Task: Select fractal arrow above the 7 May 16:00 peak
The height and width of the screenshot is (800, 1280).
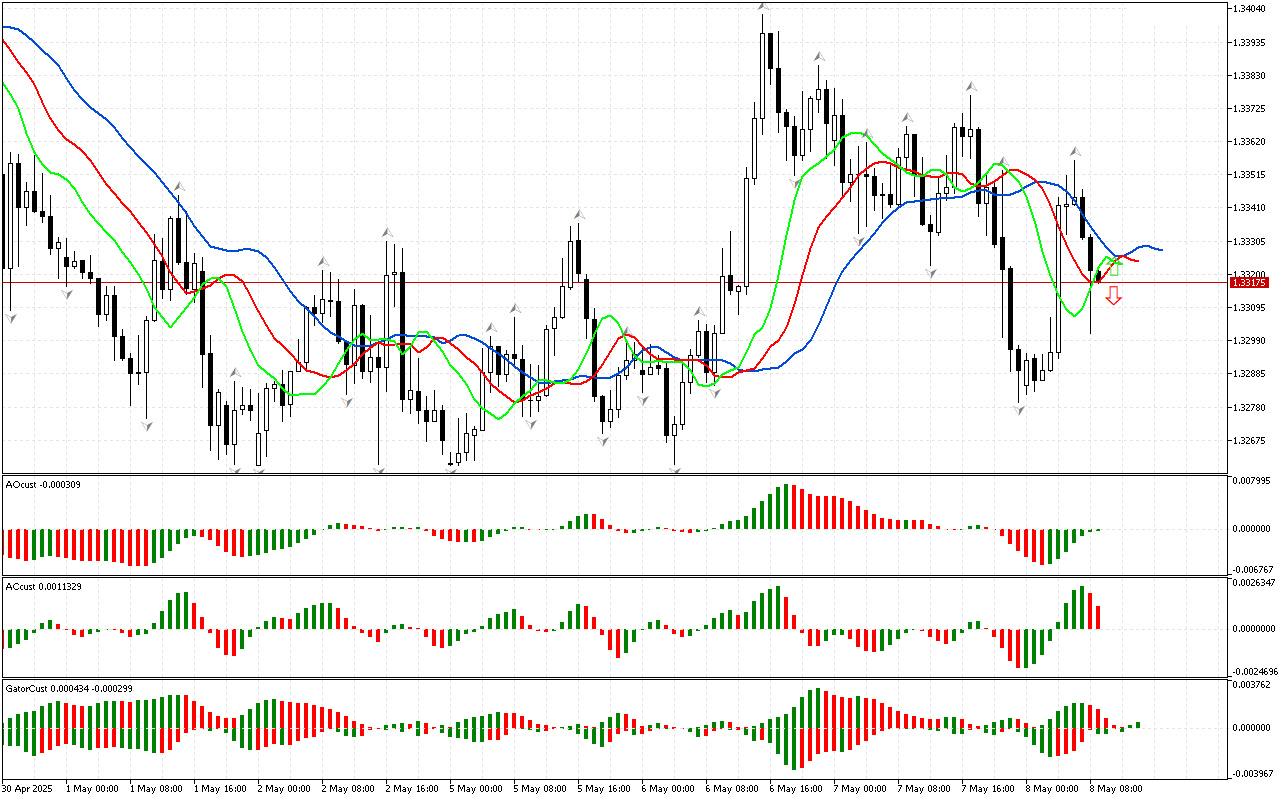Action: (969, 87)
